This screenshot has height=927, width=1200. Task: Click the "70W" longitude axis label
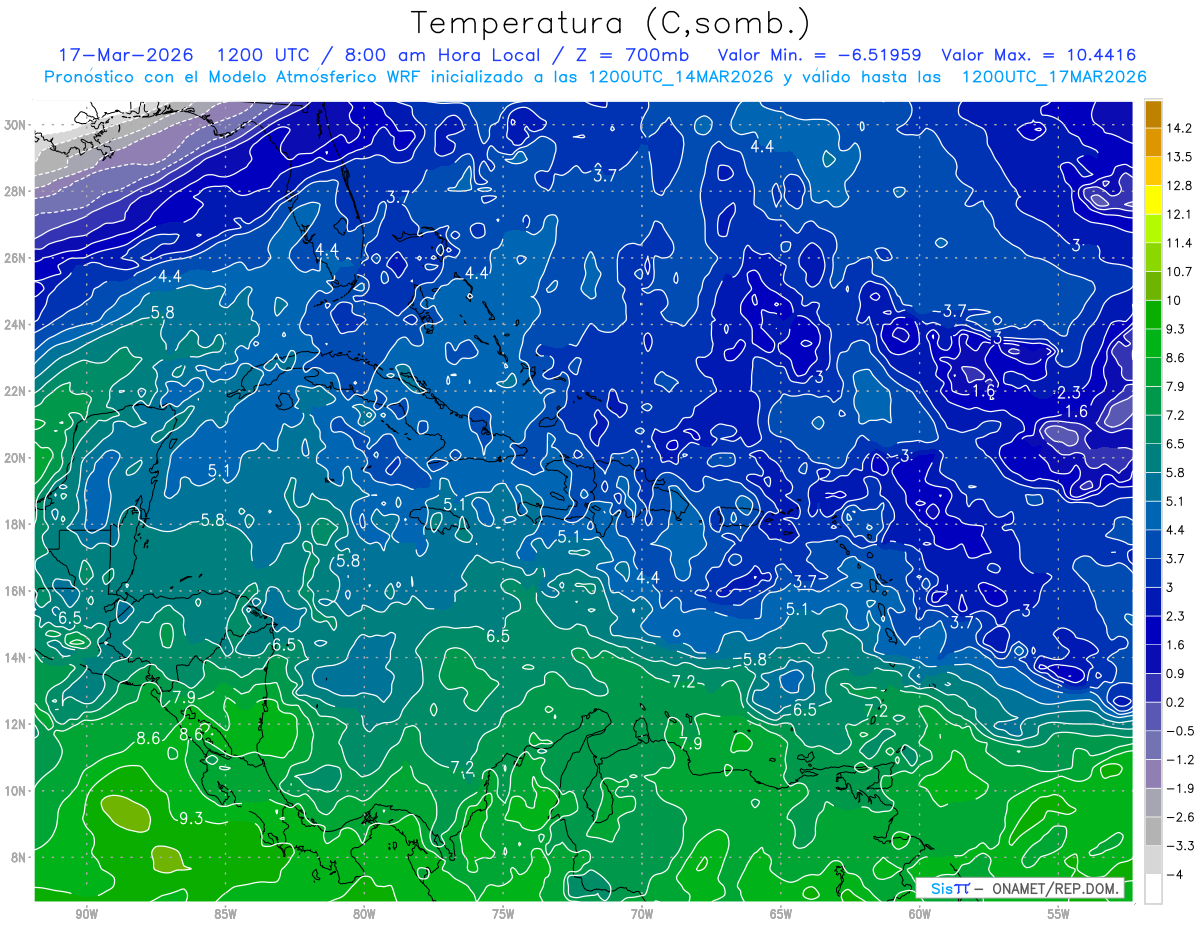(x=642, y=914)
